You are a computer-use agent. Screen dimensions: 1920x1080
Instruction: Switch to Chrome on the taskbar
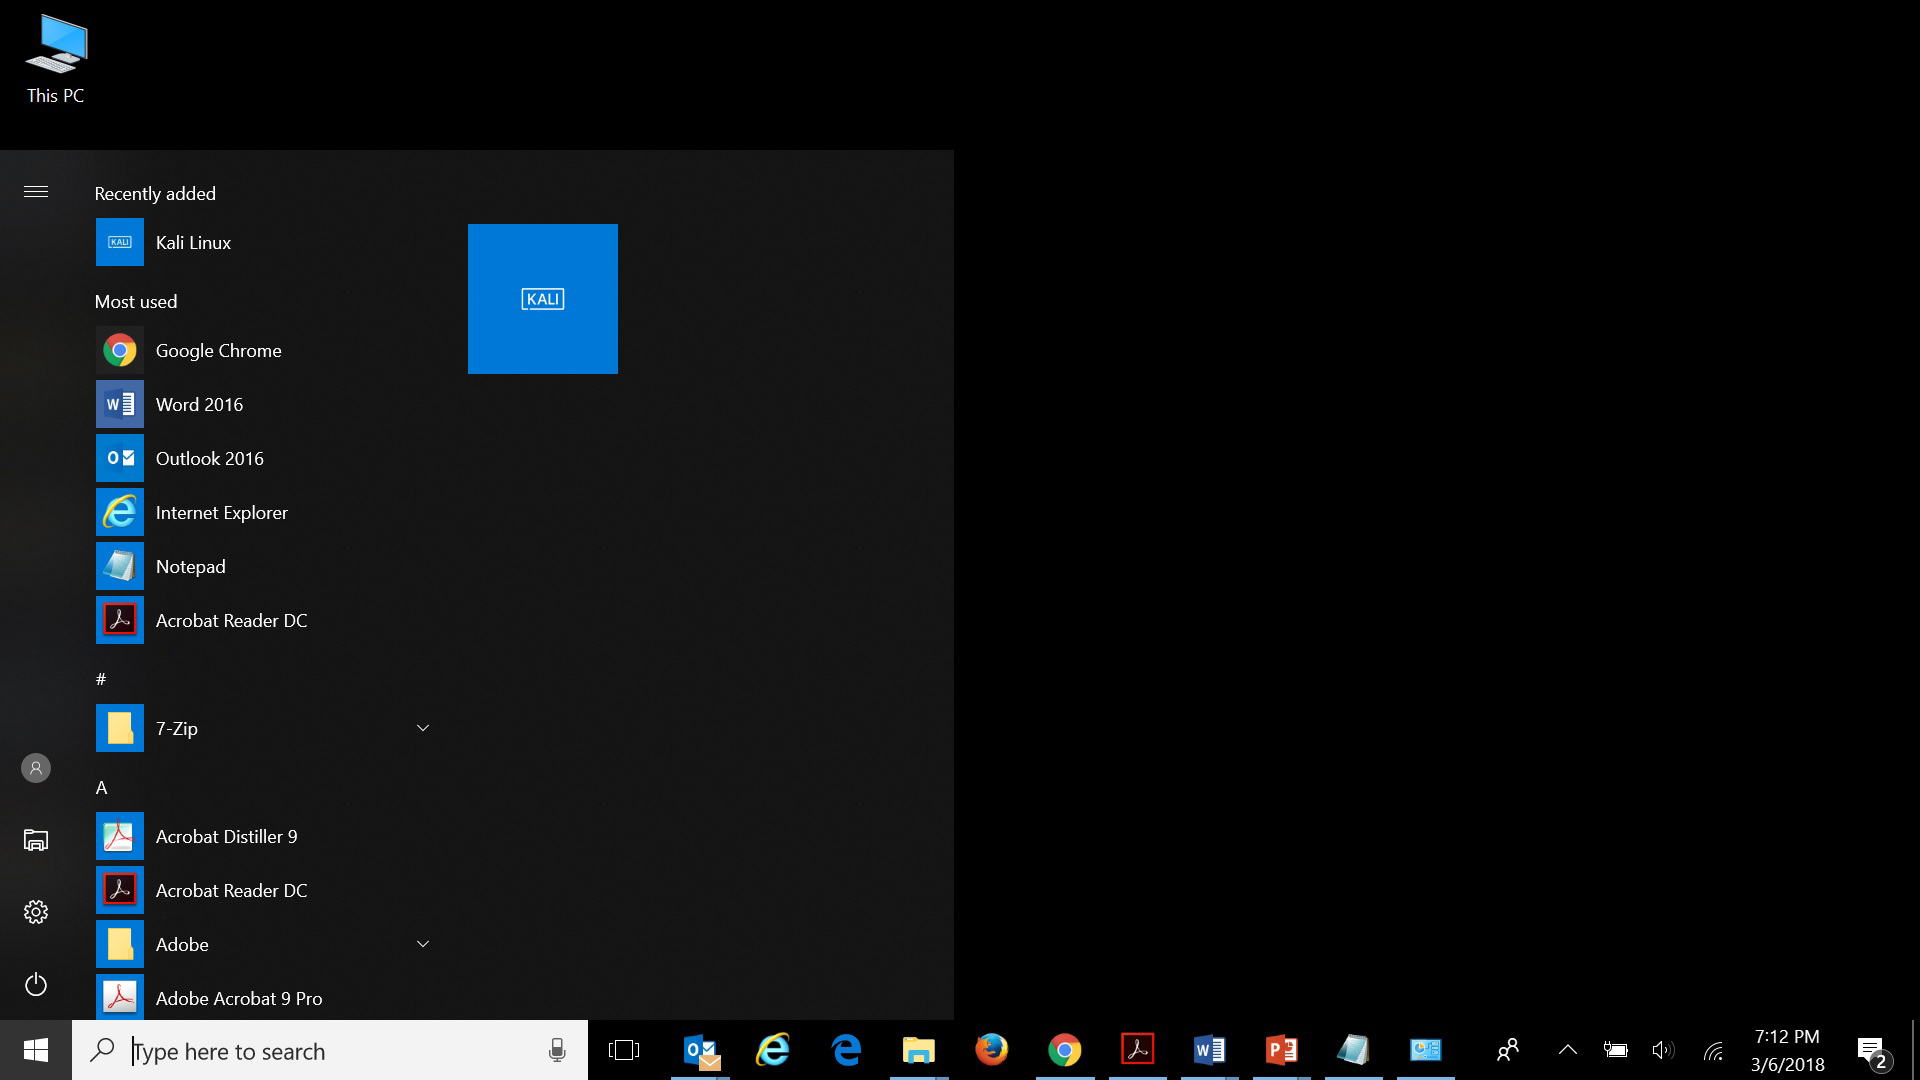1064,1050
